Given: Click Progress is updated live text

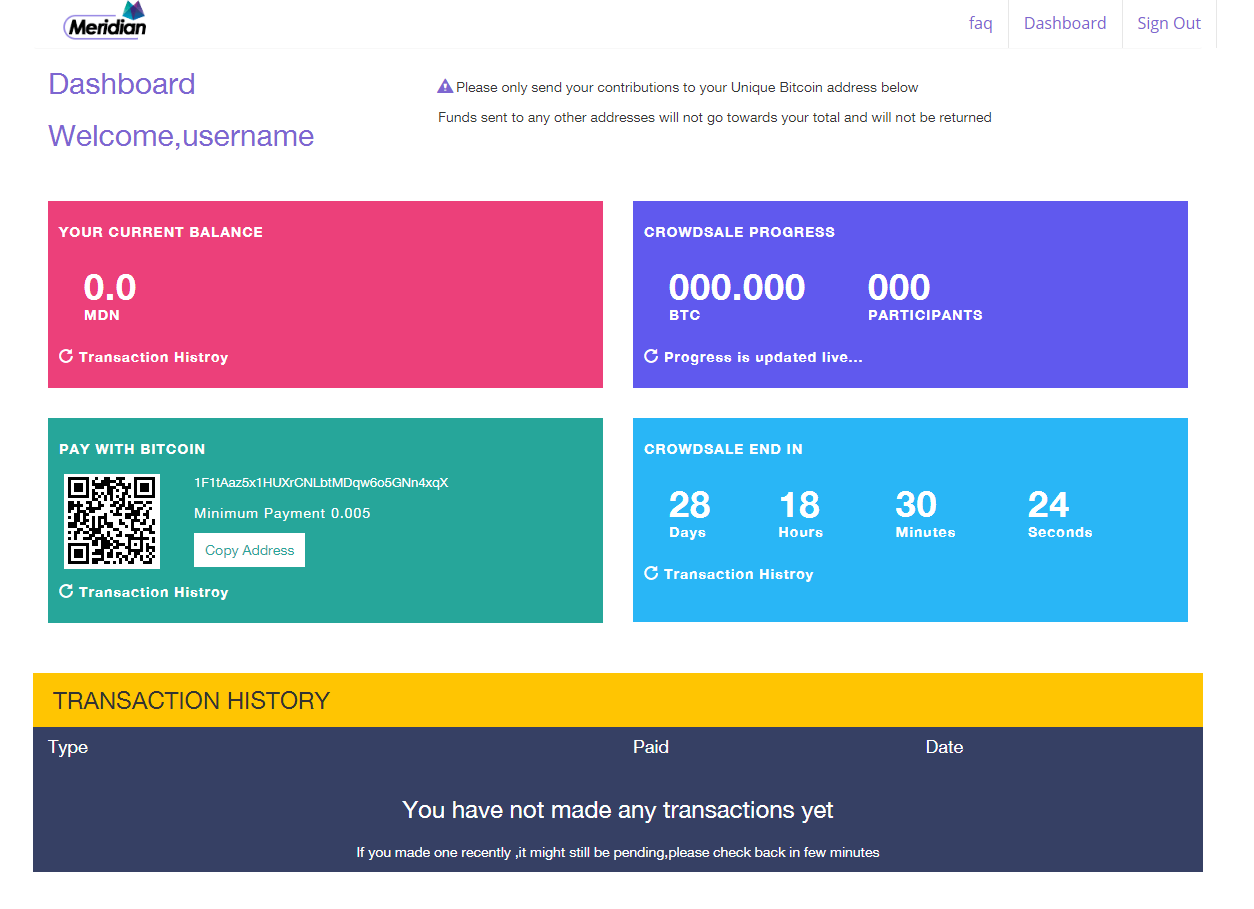Looking at the screenshot, I should click(x=763, y=357).
